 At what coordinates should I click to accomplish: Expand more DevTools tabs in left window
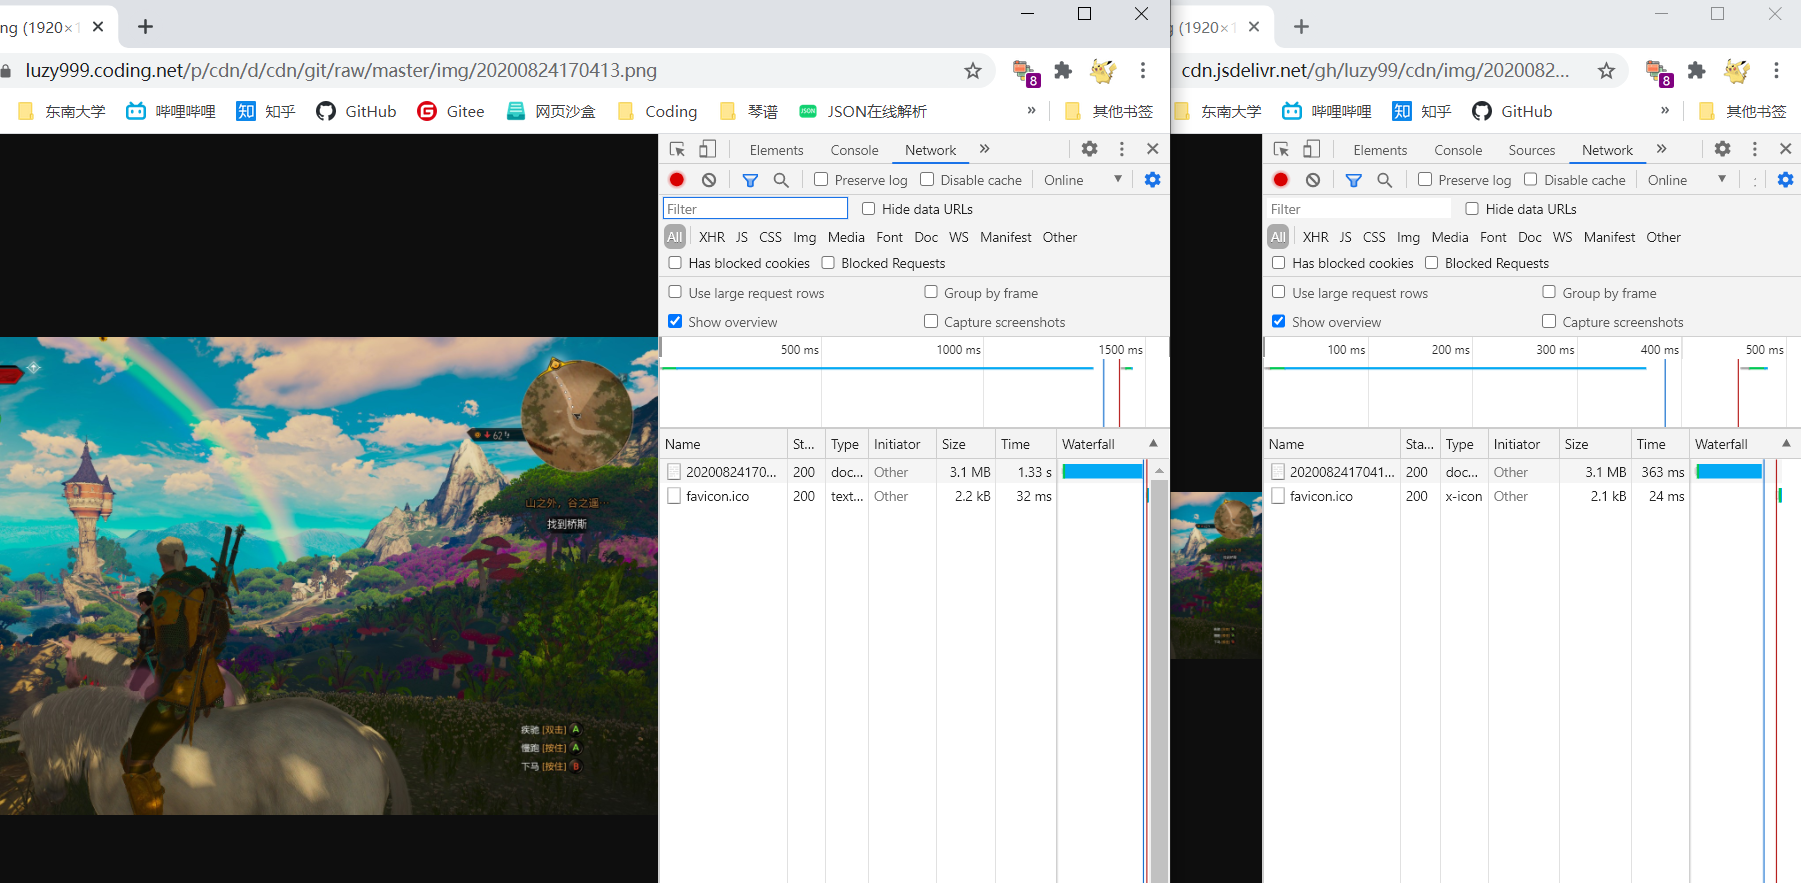[x=985, y=149]
